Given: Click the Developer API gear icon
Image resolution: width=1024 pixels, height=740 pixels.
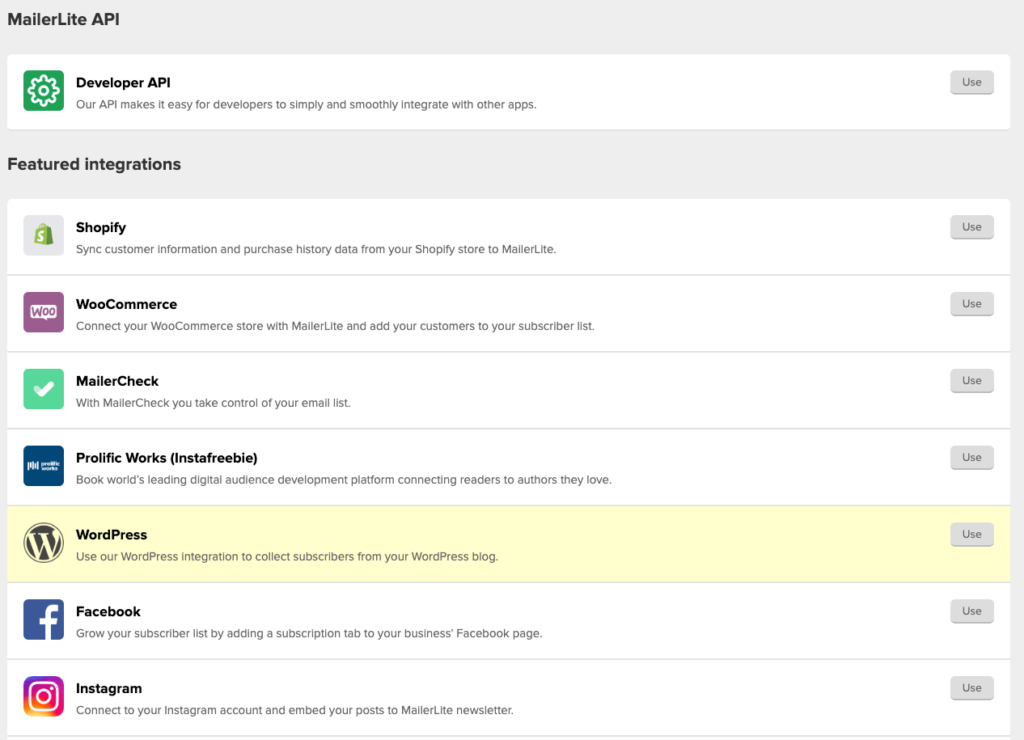Looking at the screenshot, I should click(x=43, y=91).
